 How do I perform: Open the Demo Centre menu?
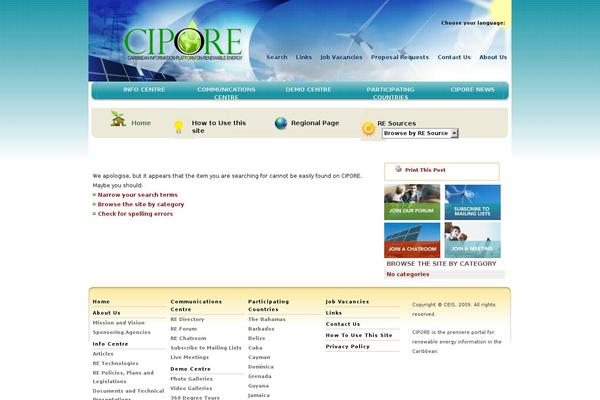(308, 90)
